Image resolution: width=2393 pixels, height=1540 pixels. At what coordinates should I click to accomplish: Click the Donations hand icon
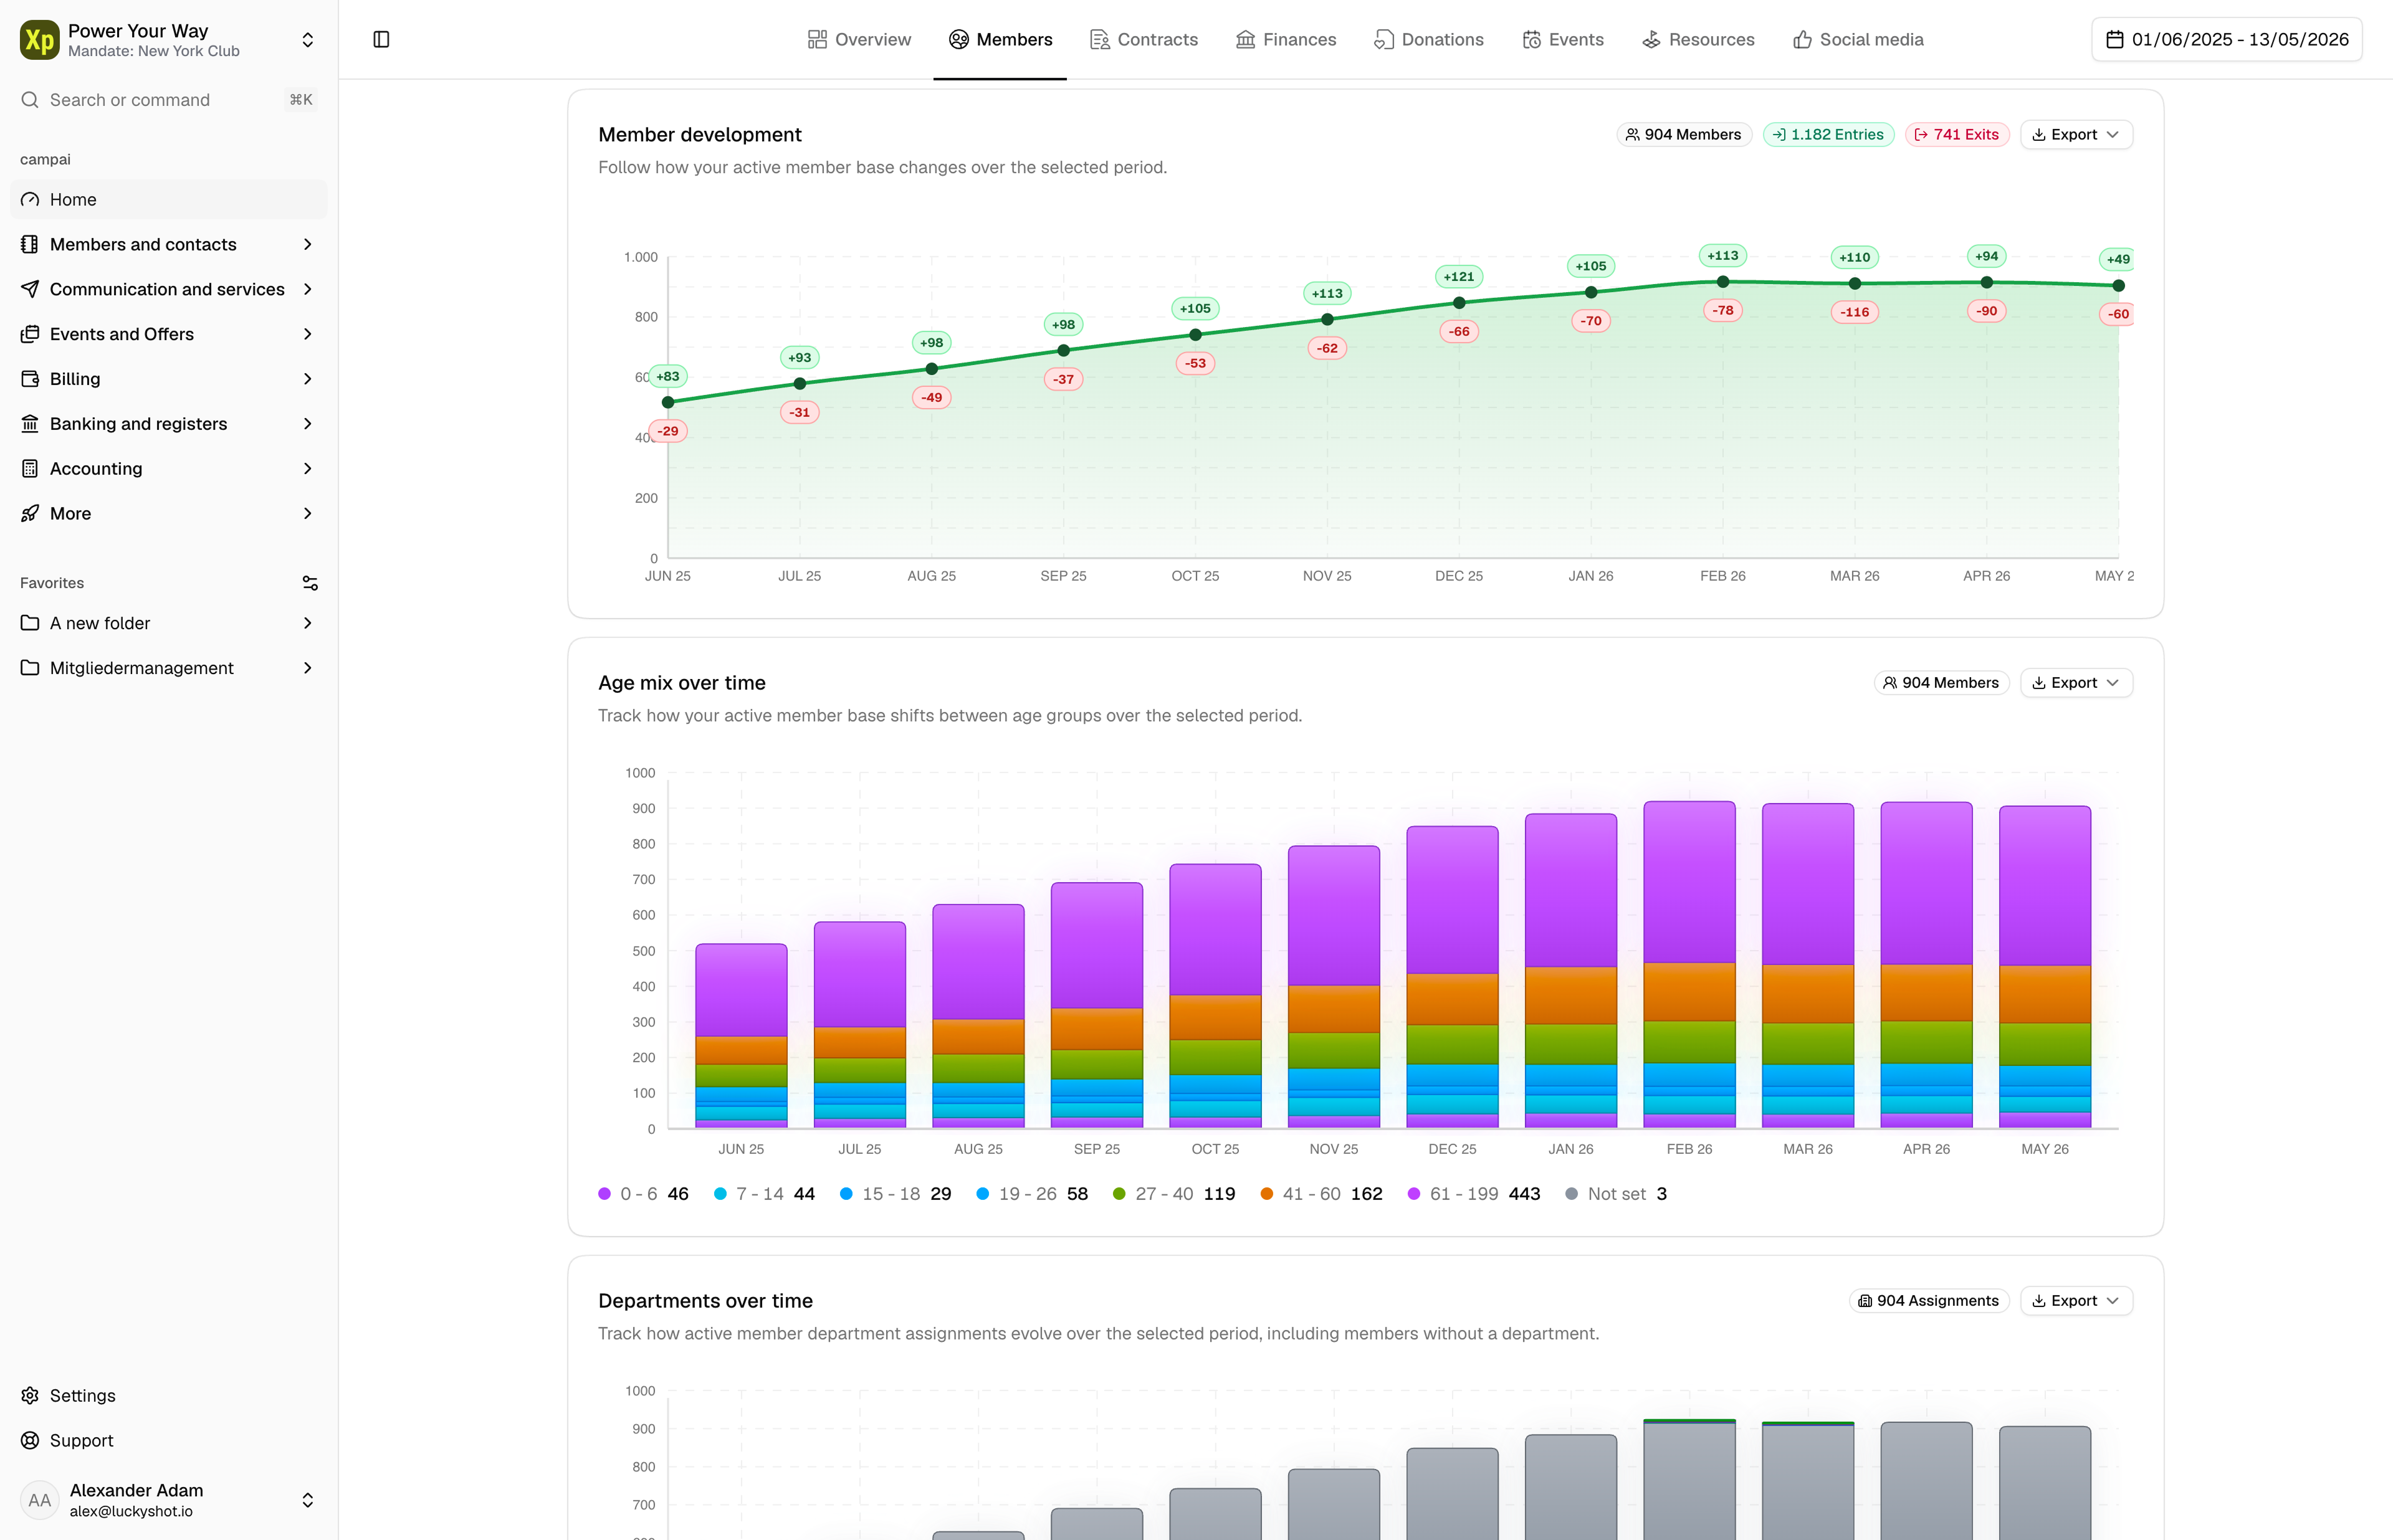click(x=1384, y=40)
